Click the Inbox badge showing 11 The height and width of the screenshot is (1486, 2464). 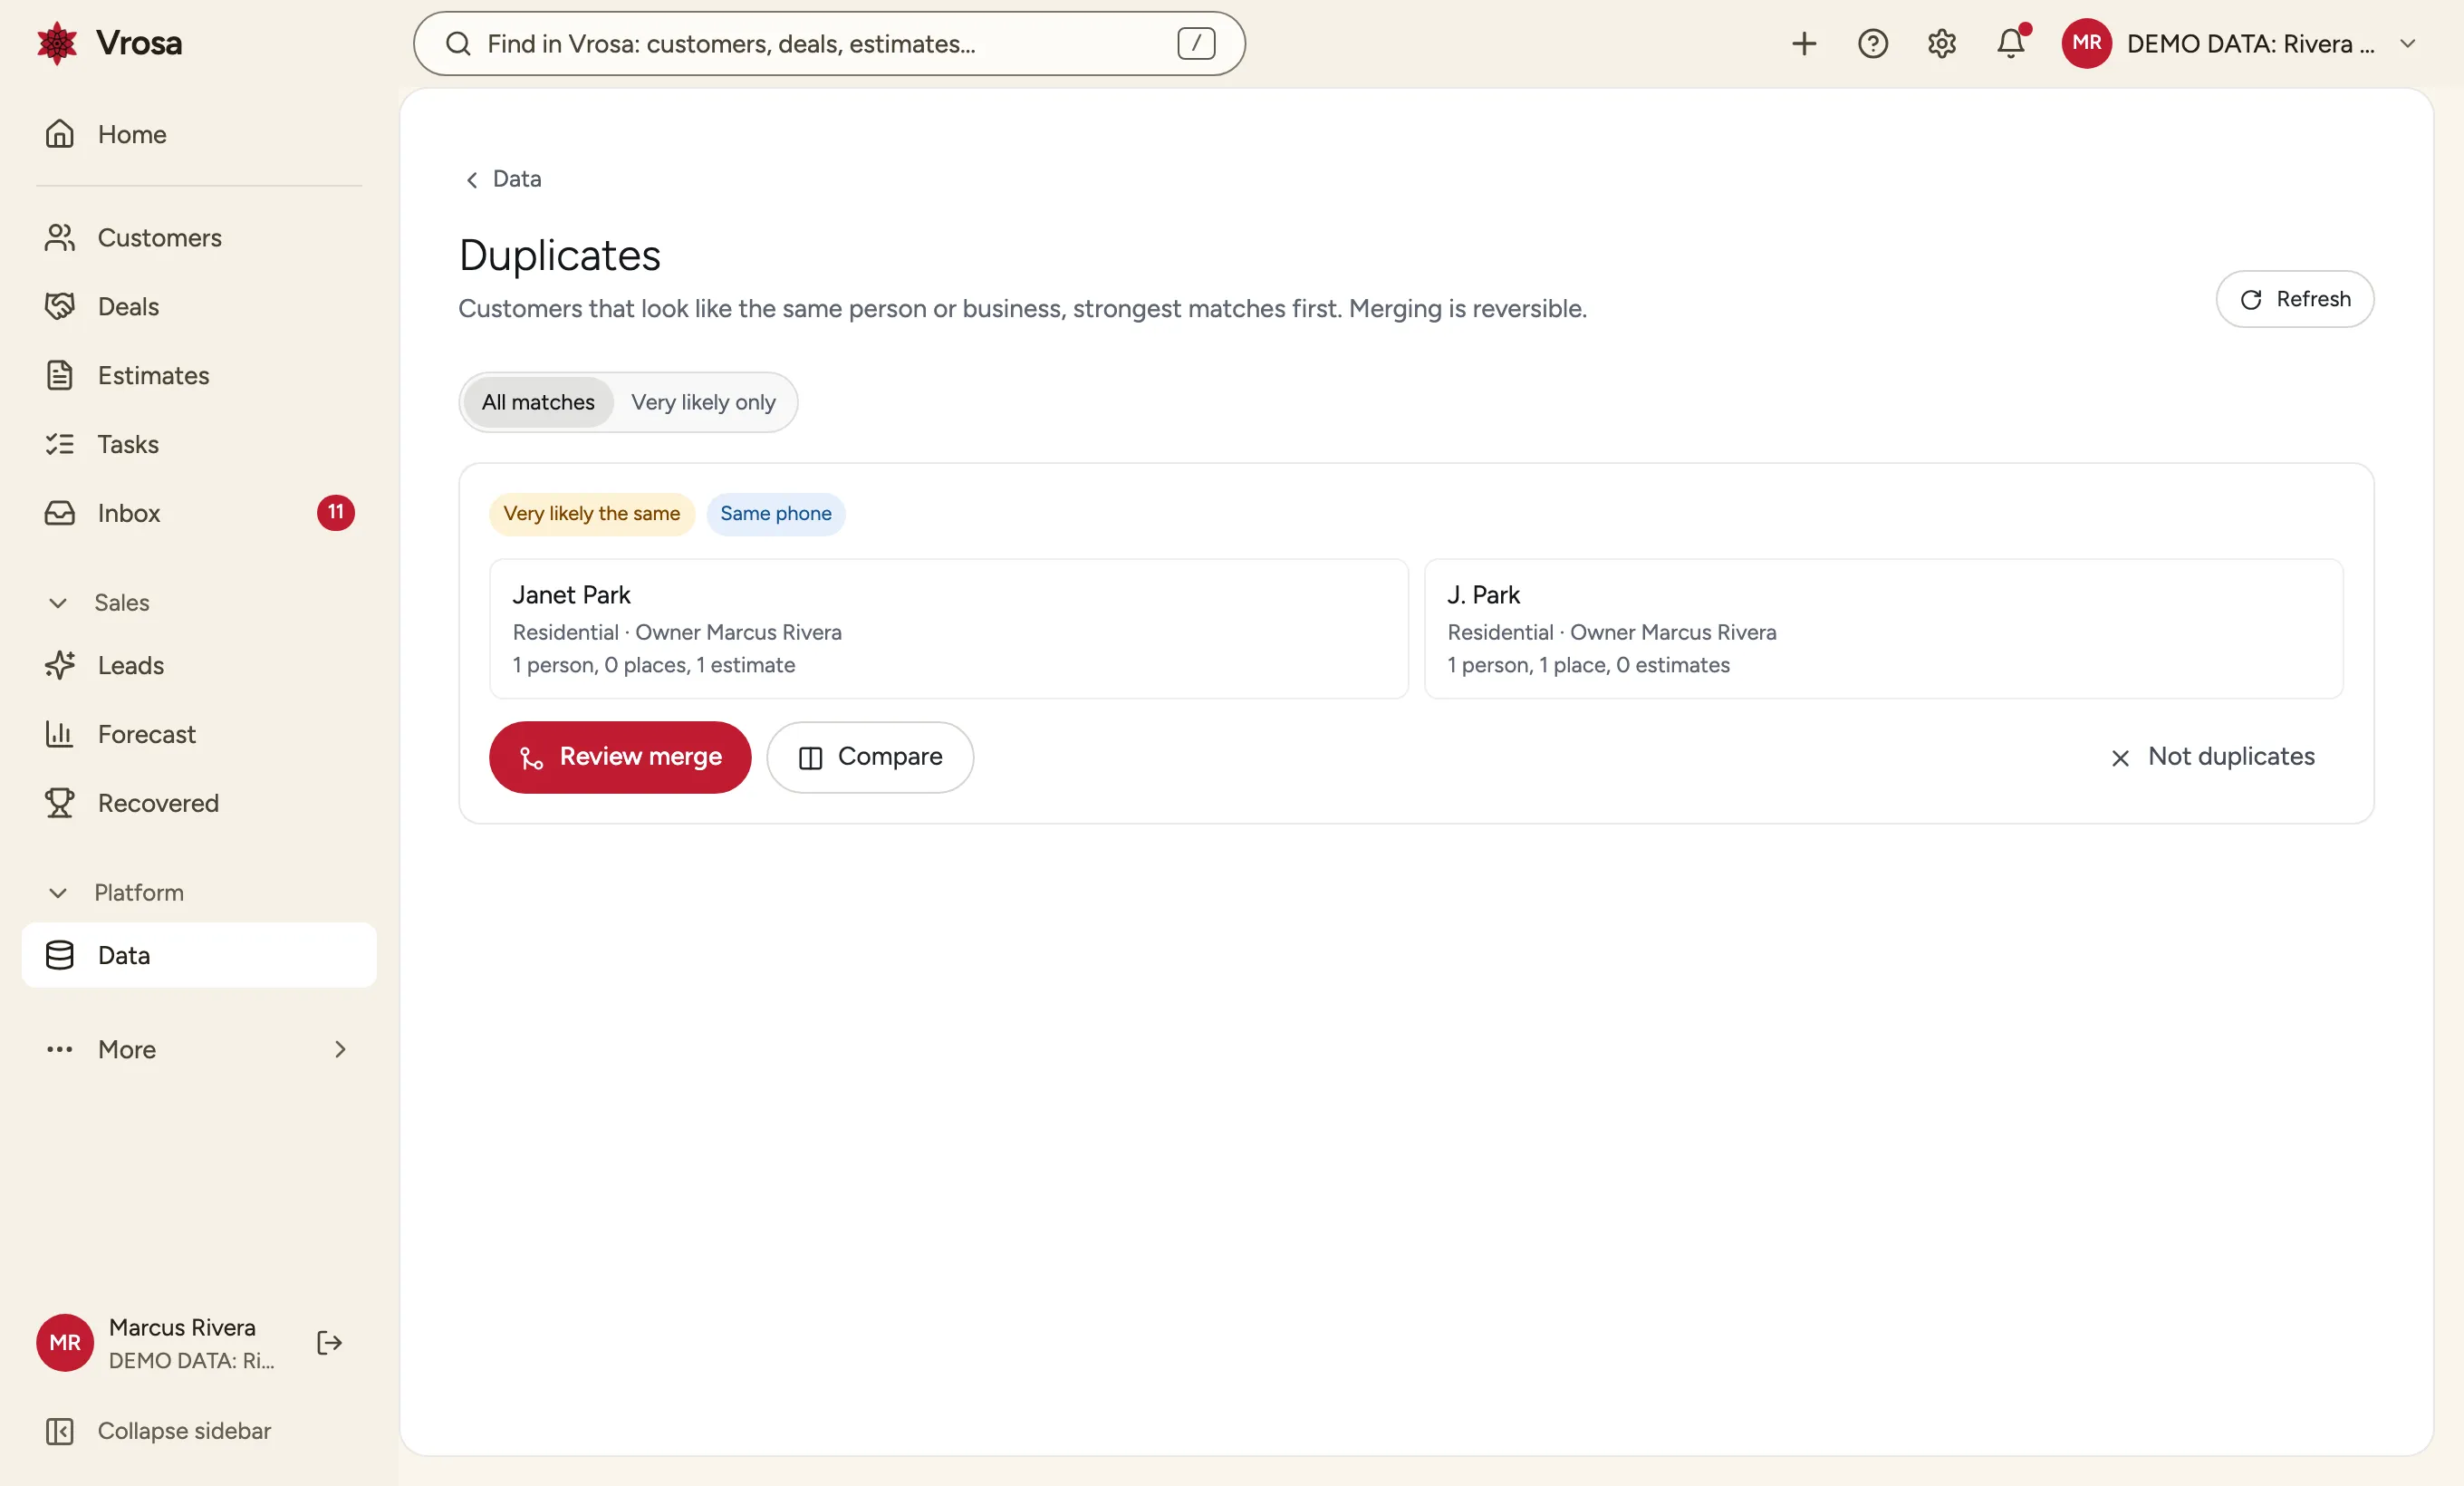(336, 513)
